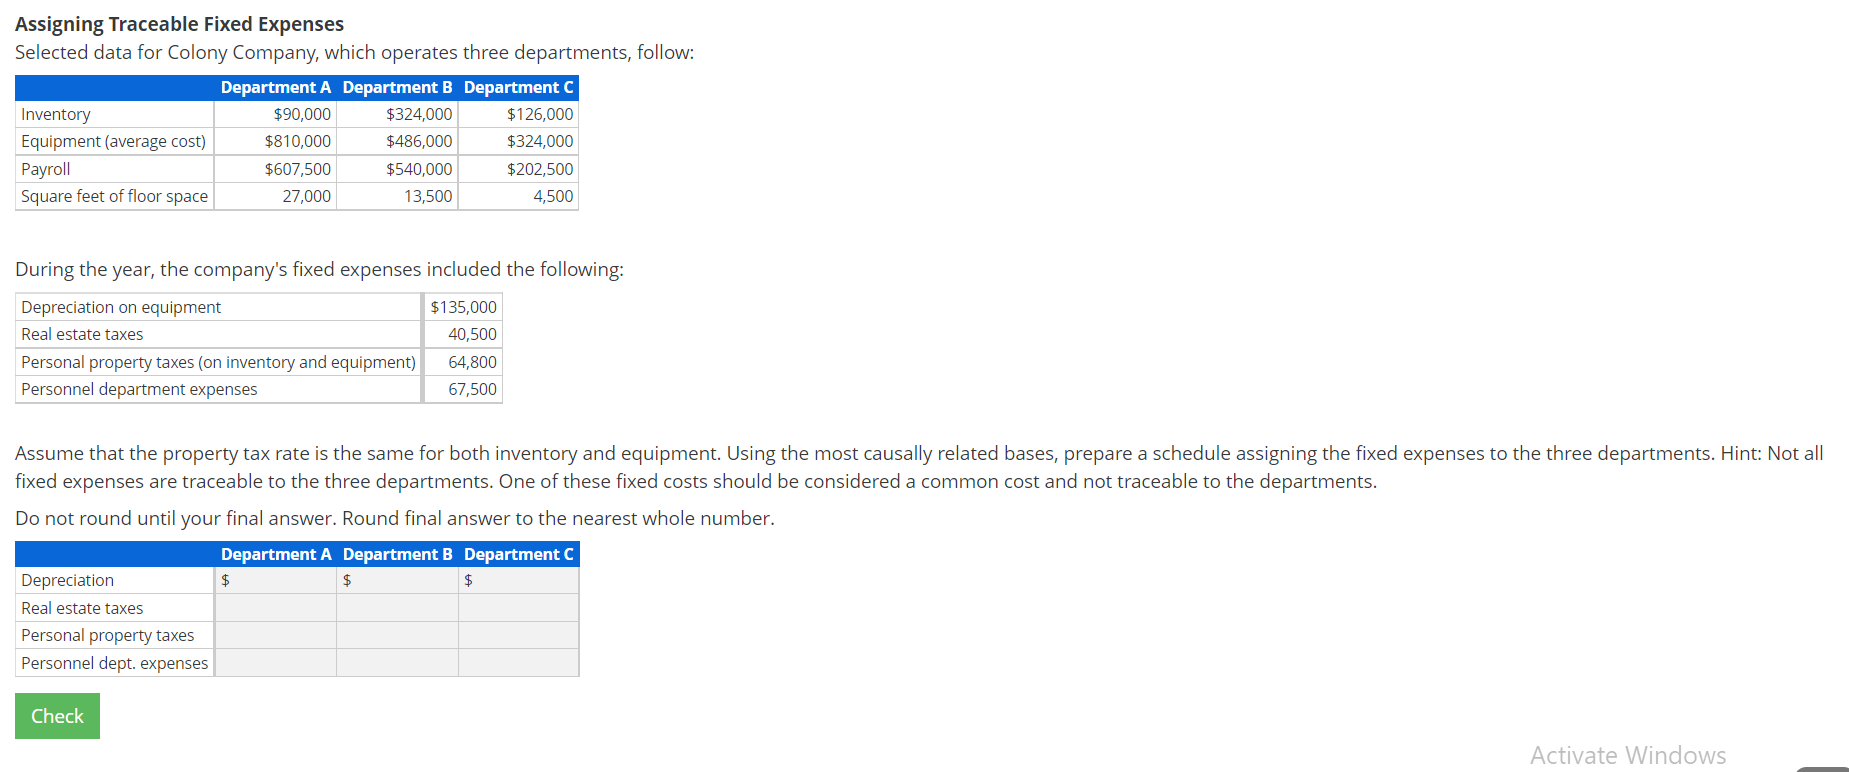This screenshot has width=1849, height=772.
Task: Click the Assigning Traceable Fixed Expenses heading
Action: tap(179, 23)
